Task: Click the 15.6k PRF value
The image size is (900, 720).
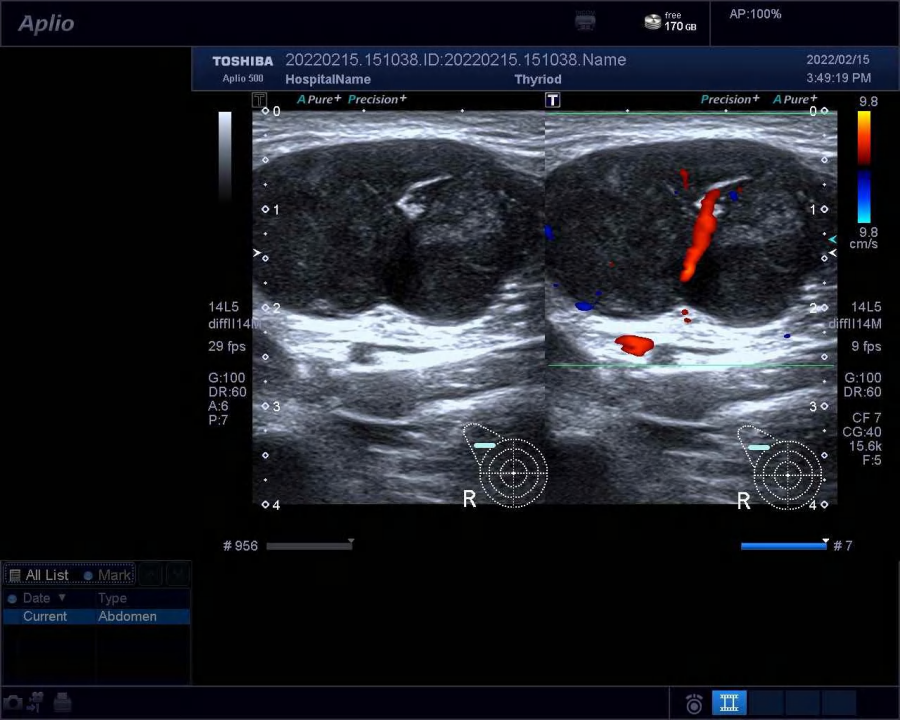Action: click(x=865, y=446)
